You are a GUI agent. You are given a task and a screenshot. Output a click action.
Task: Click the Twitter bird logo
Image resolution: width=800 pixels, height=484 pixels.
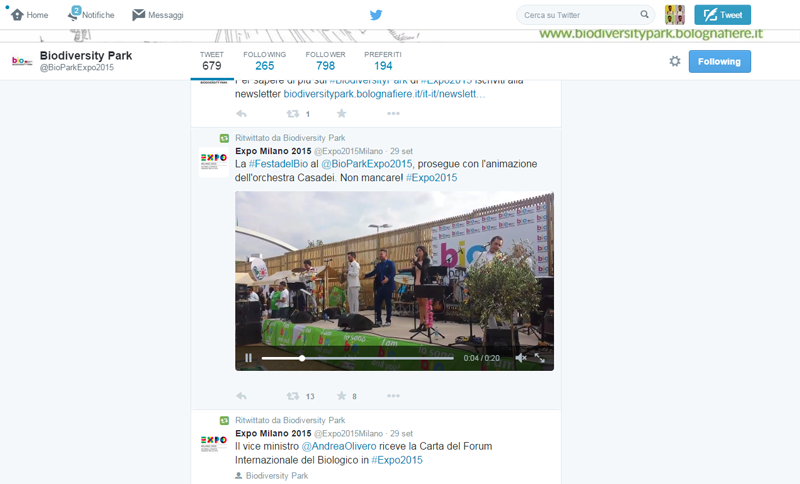(x=376, y=15)
